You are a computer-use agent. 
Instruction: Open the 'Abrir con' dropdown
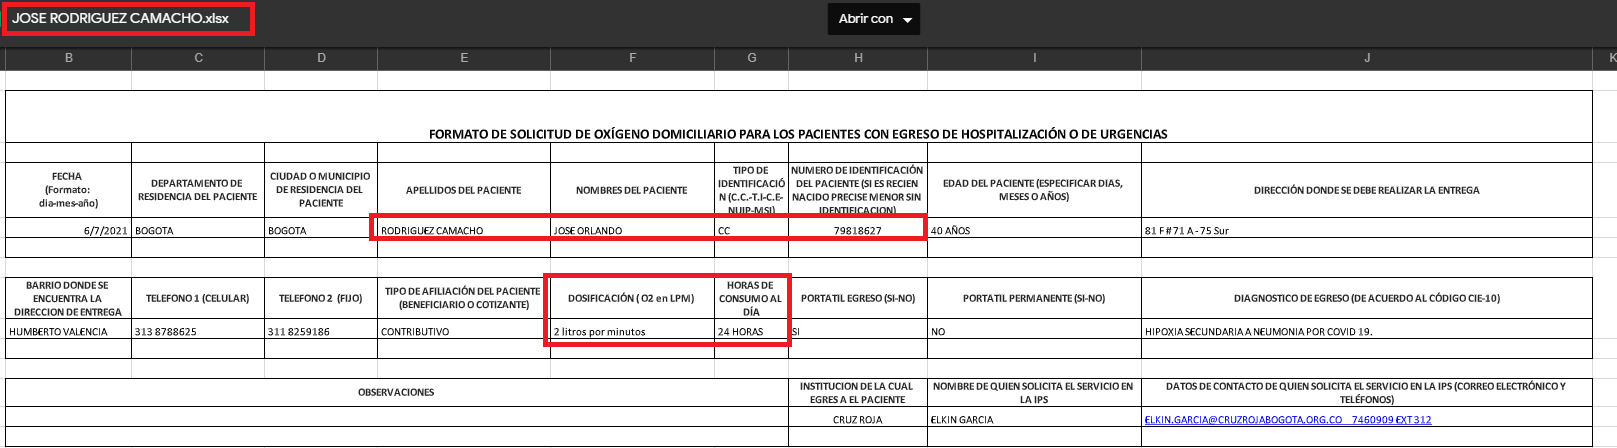pos(874,19)
